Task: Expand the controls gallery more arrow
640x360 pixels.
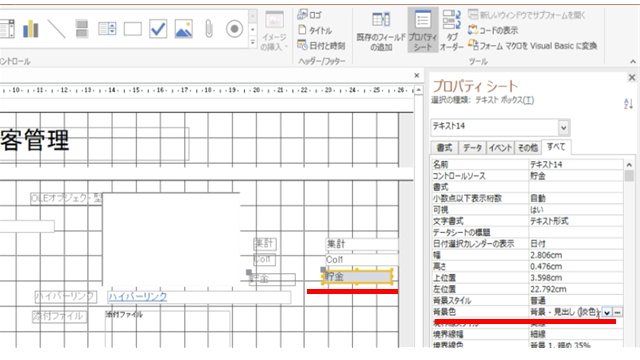Action: (253, 42)
